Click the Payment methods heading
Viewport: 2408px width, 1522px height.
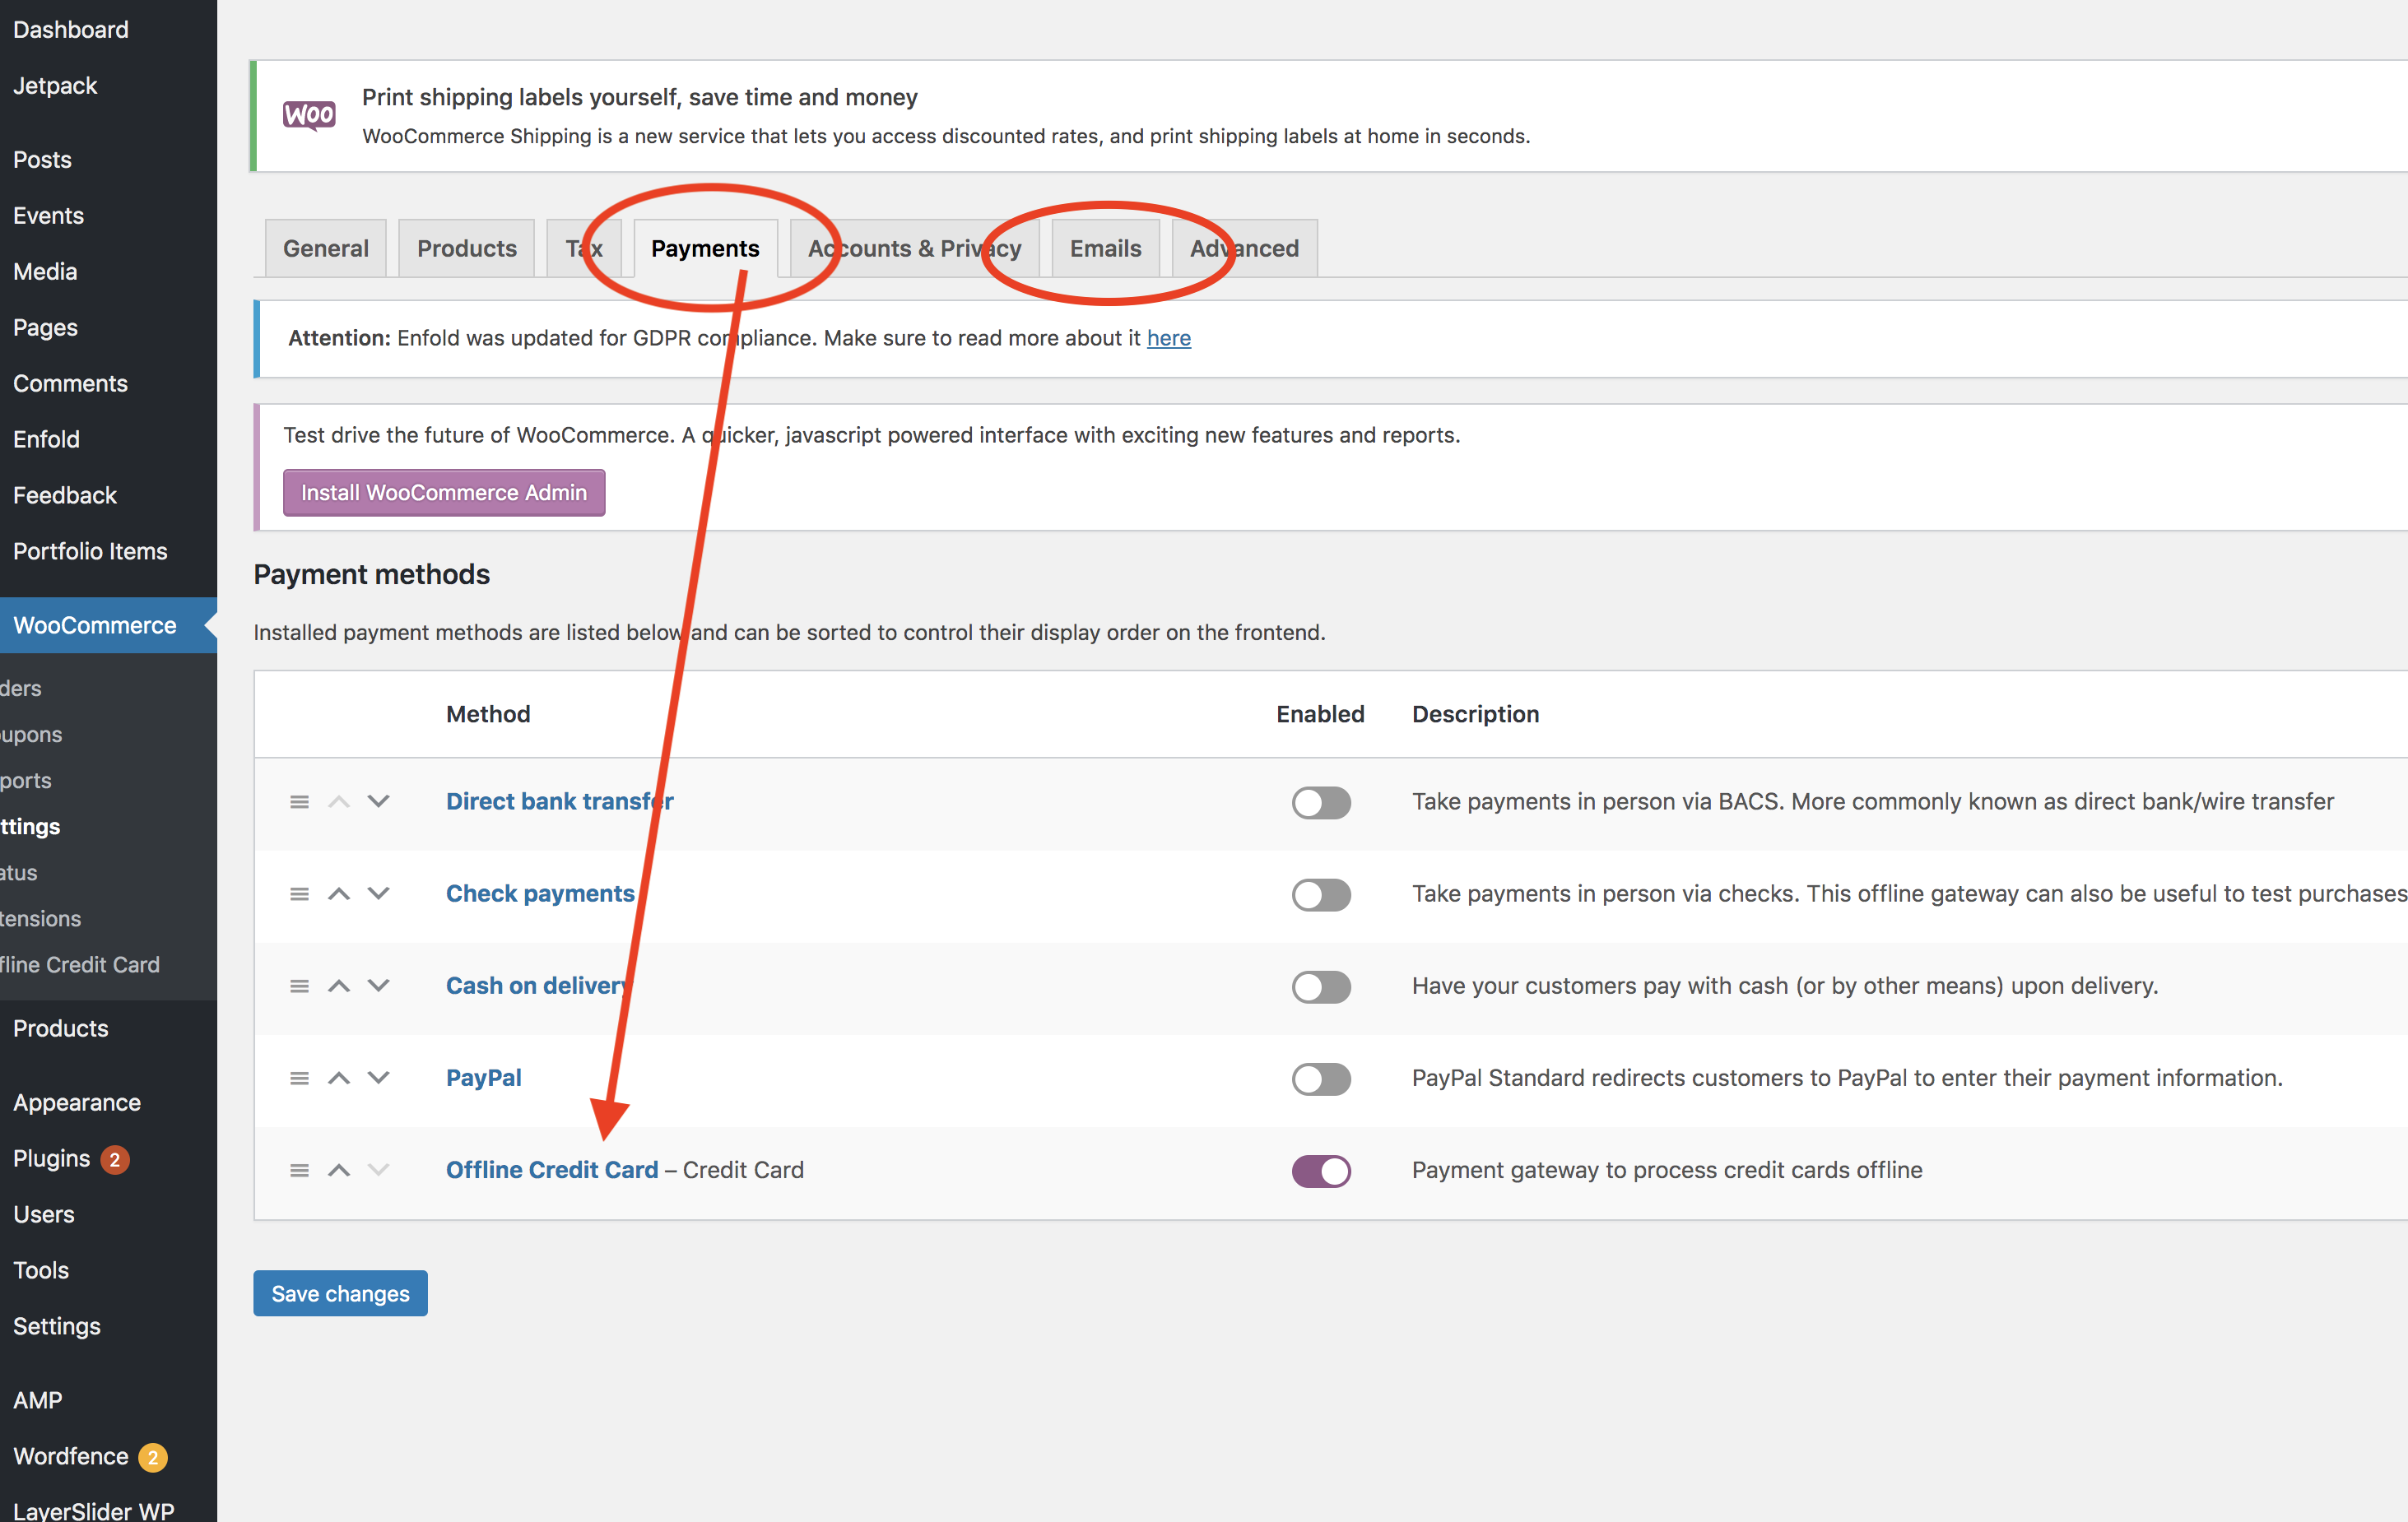coord(372,574)
